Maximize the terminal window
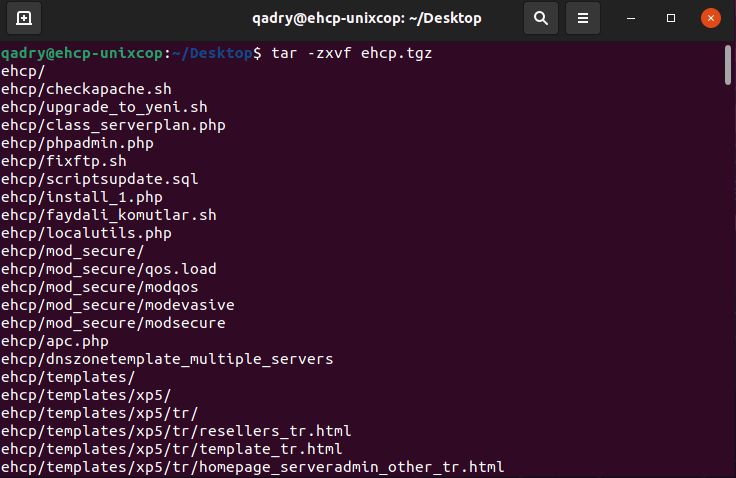This screenshot has height=478, width=736. click(671, 18)
